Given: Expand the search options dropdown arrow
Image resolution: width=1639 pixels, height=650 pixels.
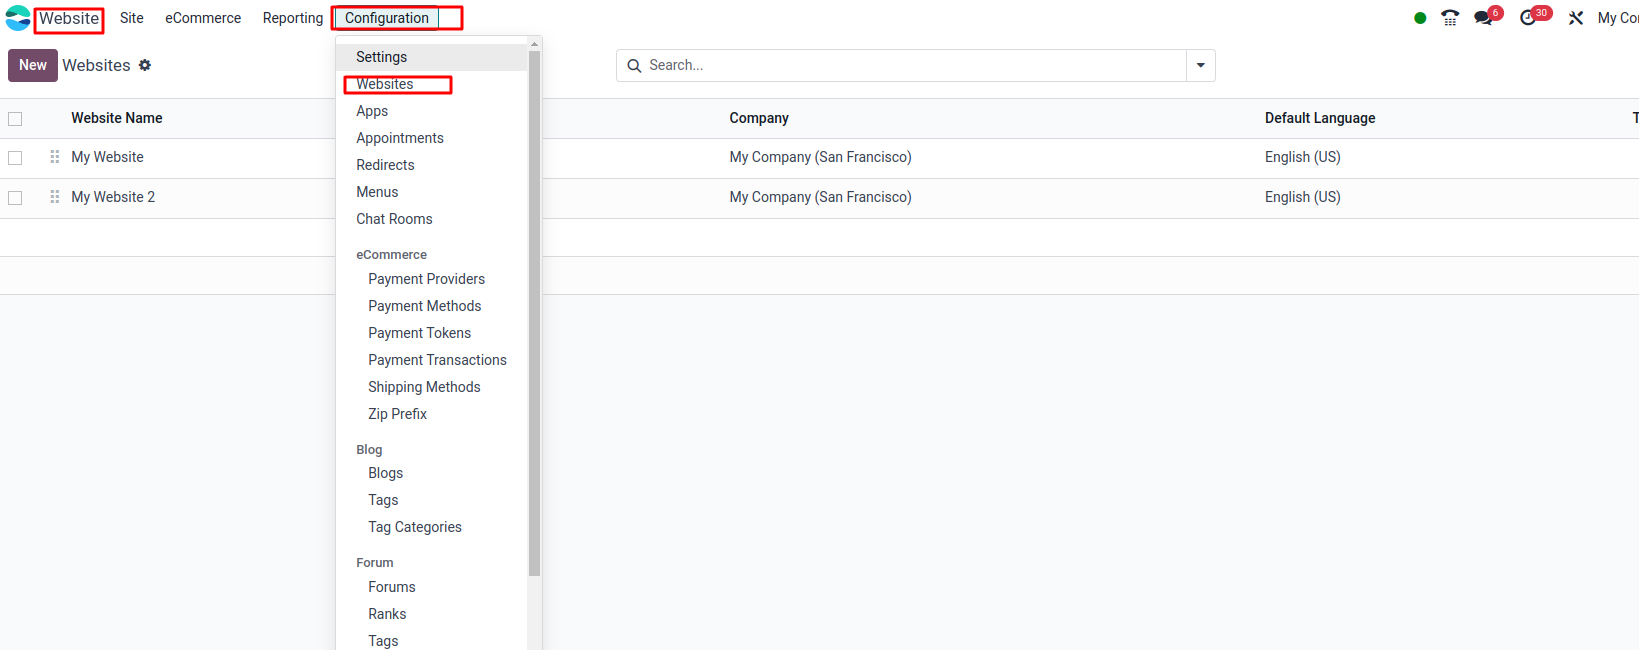Looking at the screenshot, I should coord(1200,66).
